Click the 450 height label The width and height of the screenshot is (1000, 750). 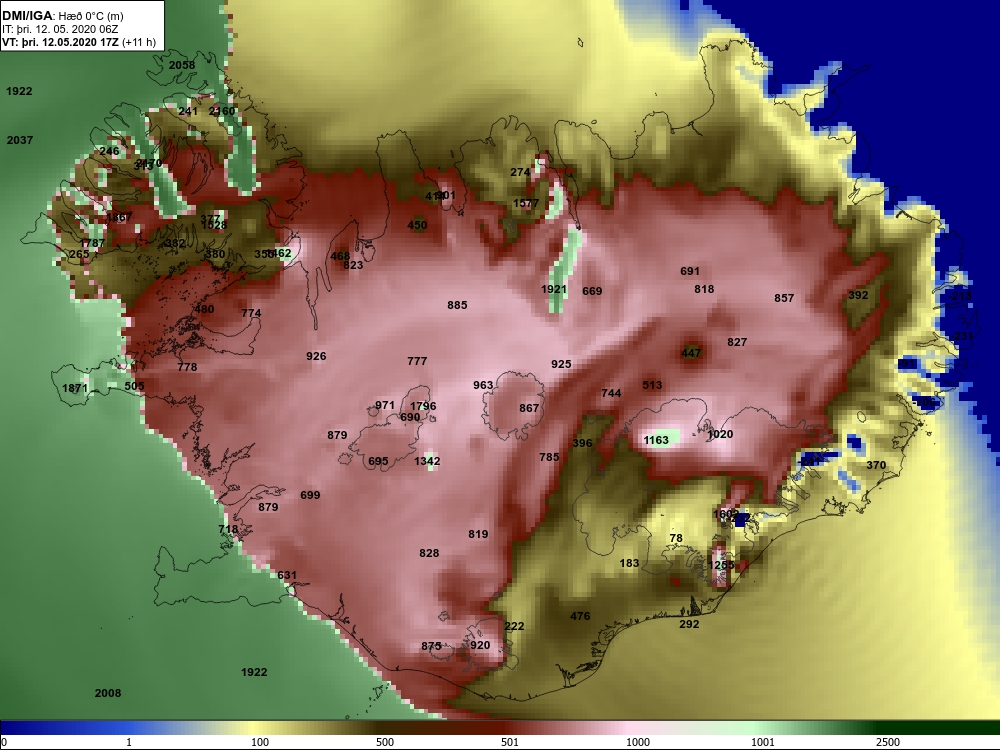pyautogui.click(x=417, y=225)
